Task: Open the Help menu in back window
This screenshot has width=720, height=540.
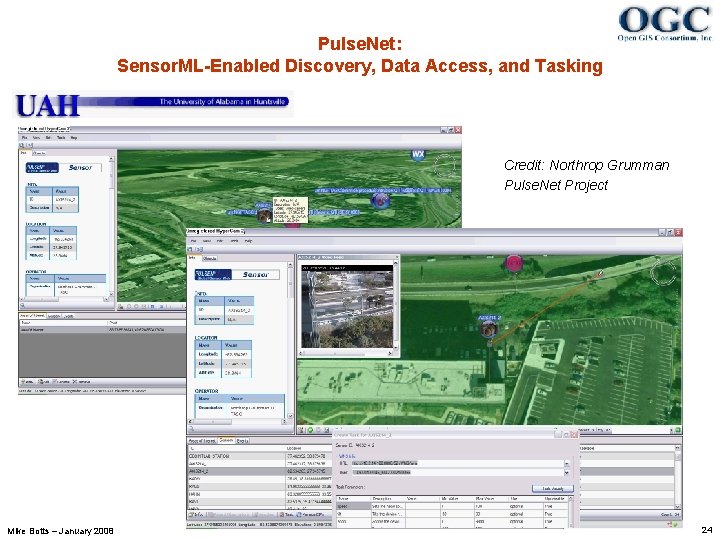Action: [74, 137]
